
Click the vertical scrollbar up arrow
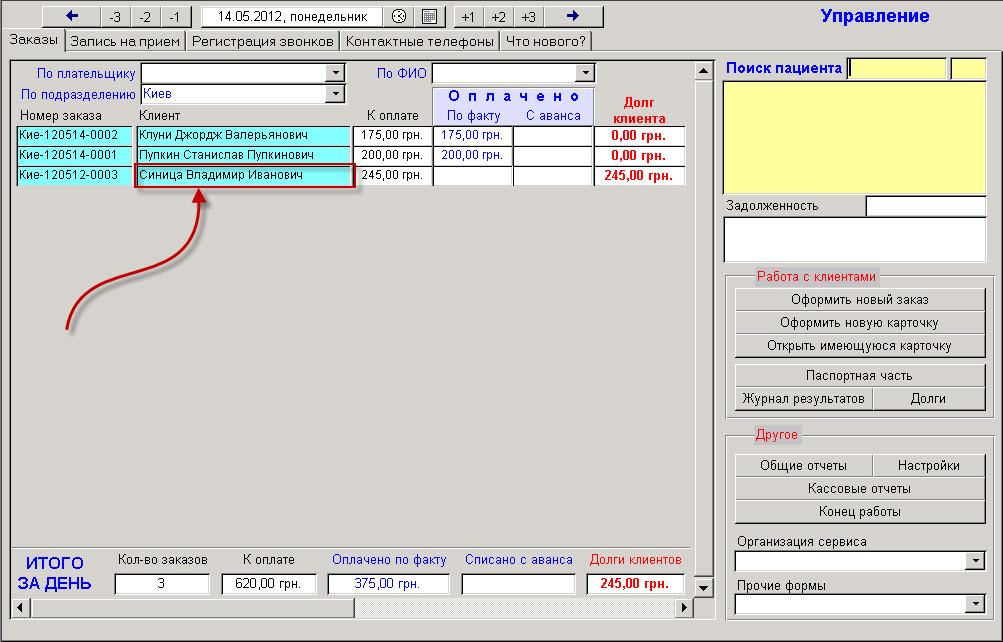704,71
